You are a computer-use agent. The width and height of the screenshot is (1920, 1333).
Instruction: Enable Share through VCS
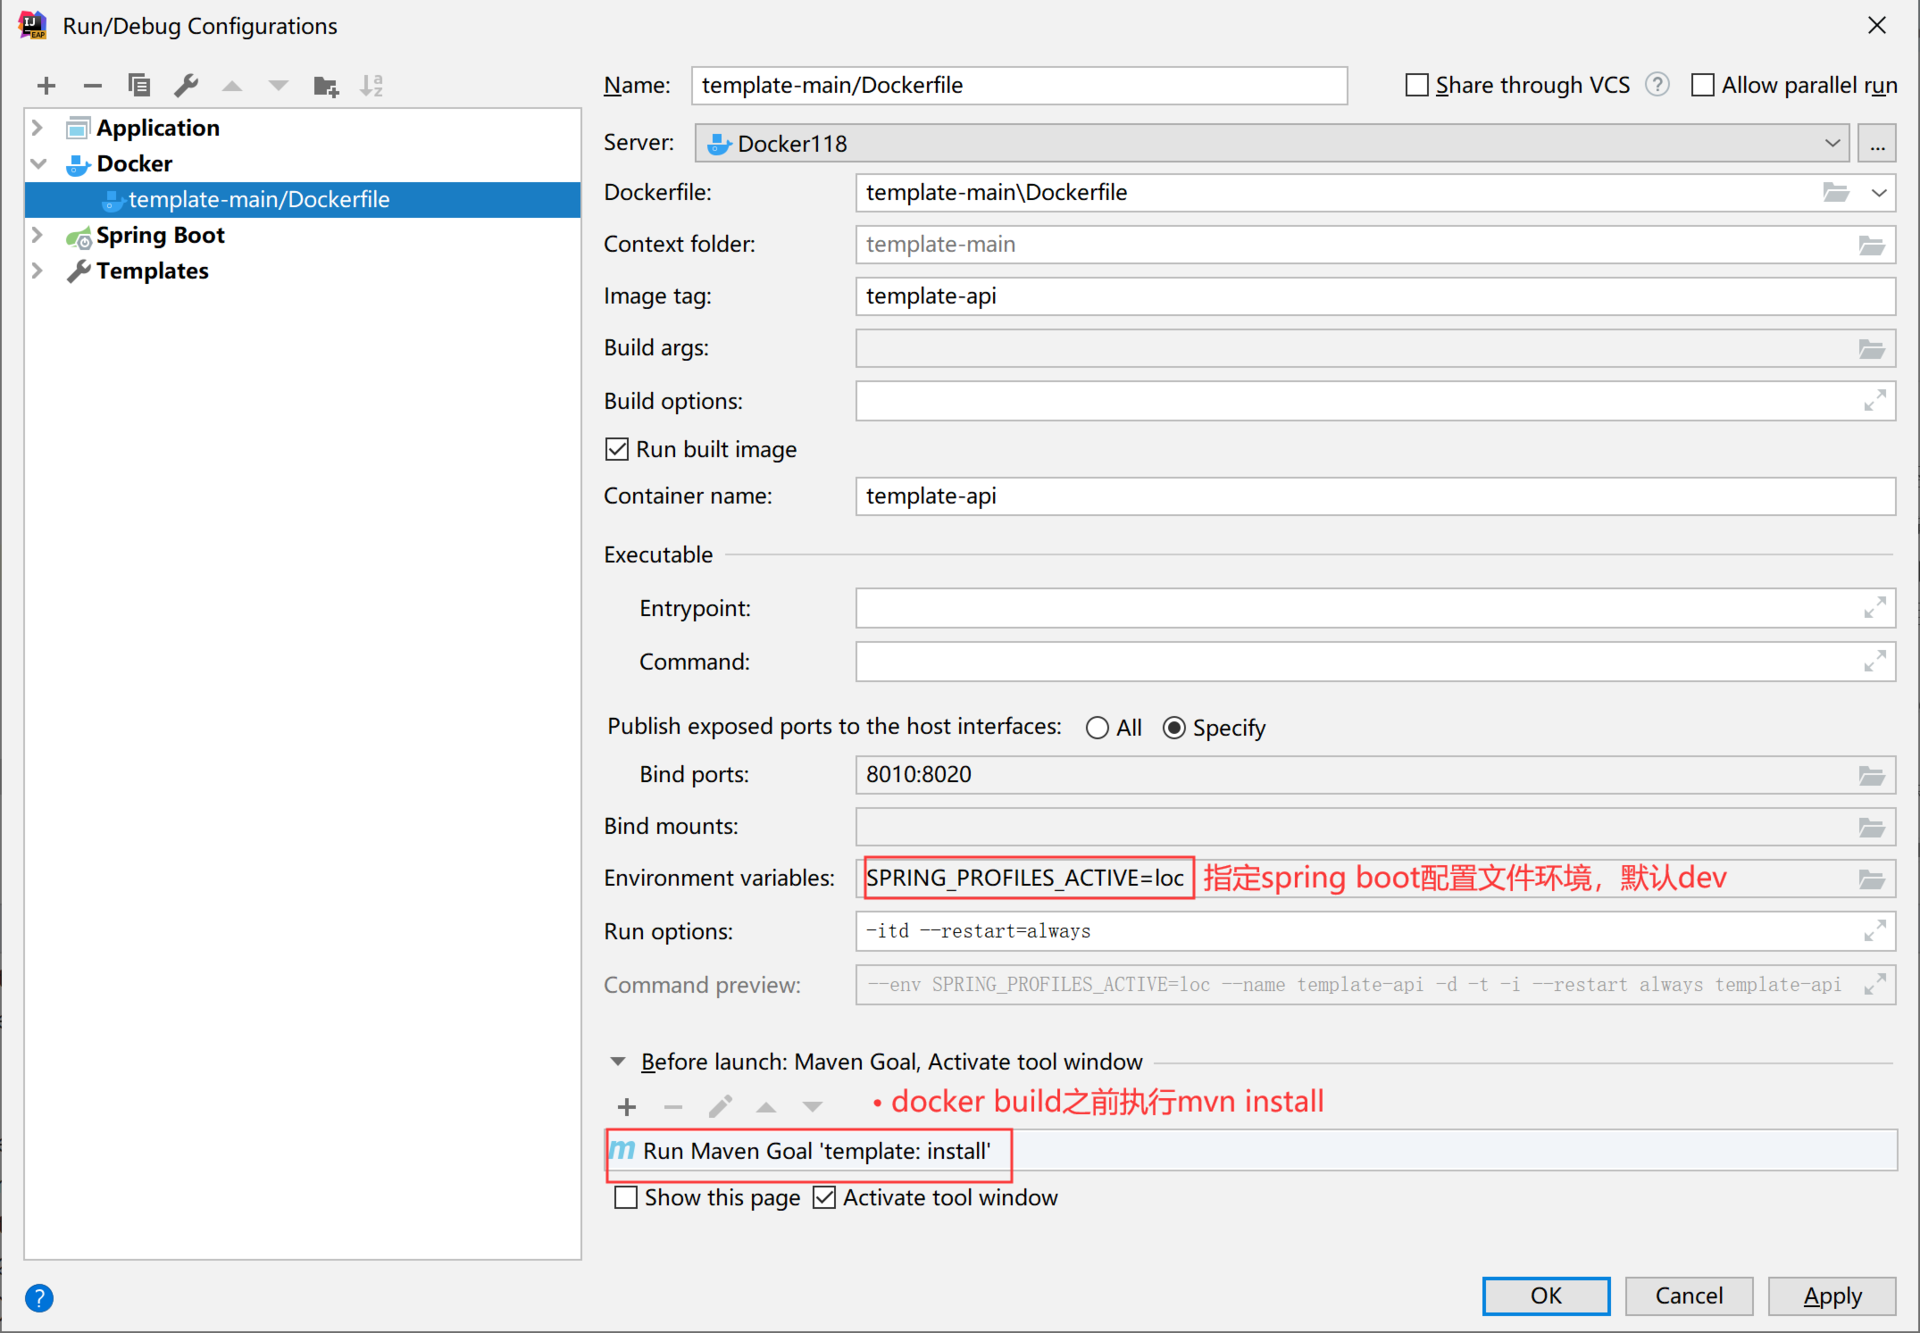pyautogui.click(x=1417, y=86)
